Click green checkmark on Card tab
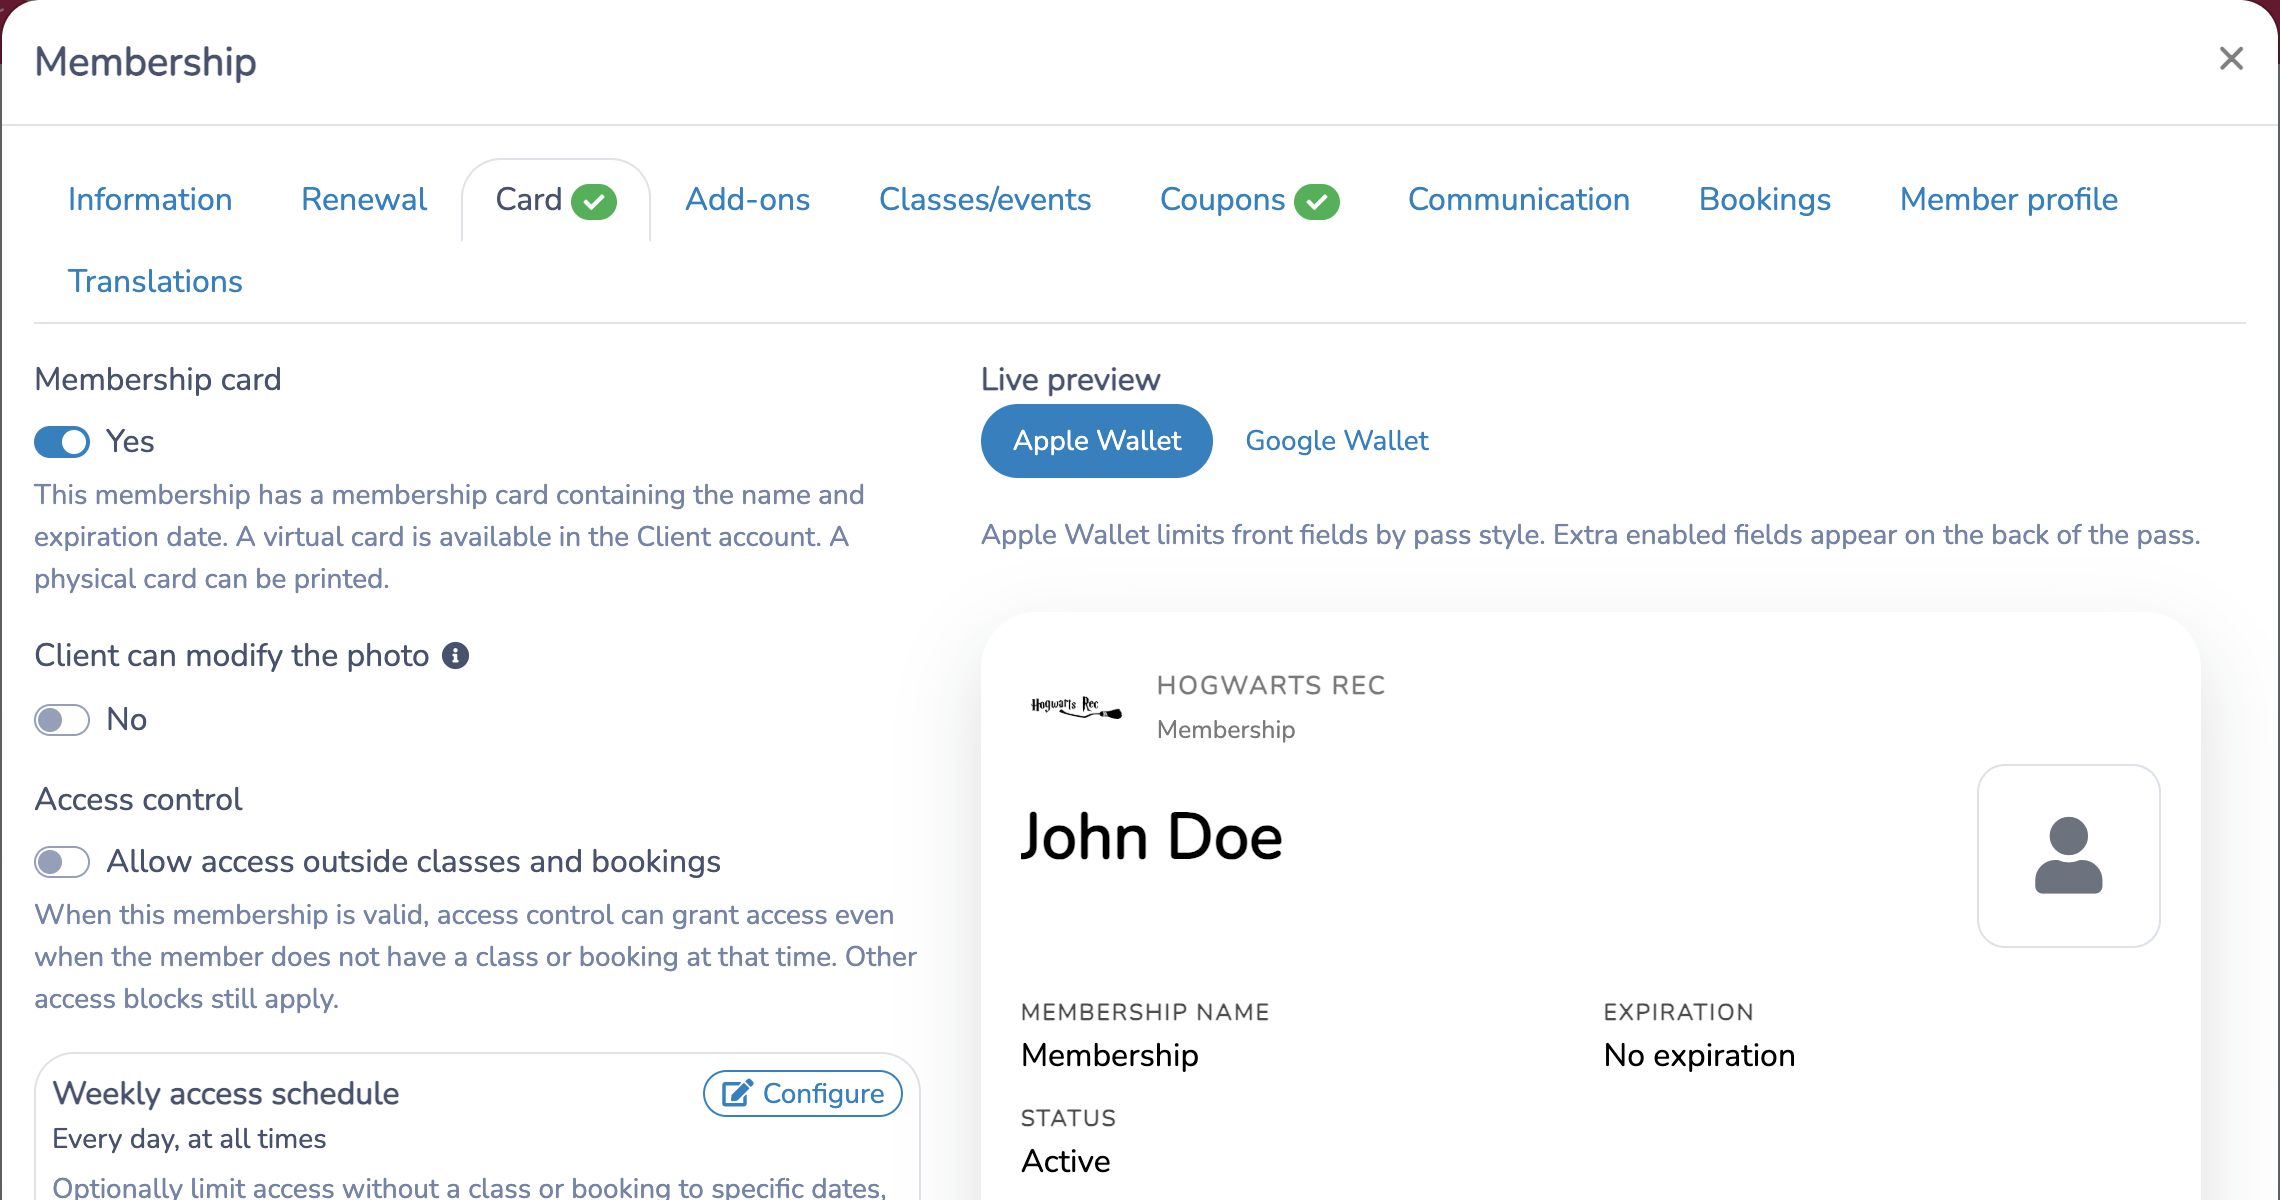The image size is (2280, 1200). [x=594, y=201]
